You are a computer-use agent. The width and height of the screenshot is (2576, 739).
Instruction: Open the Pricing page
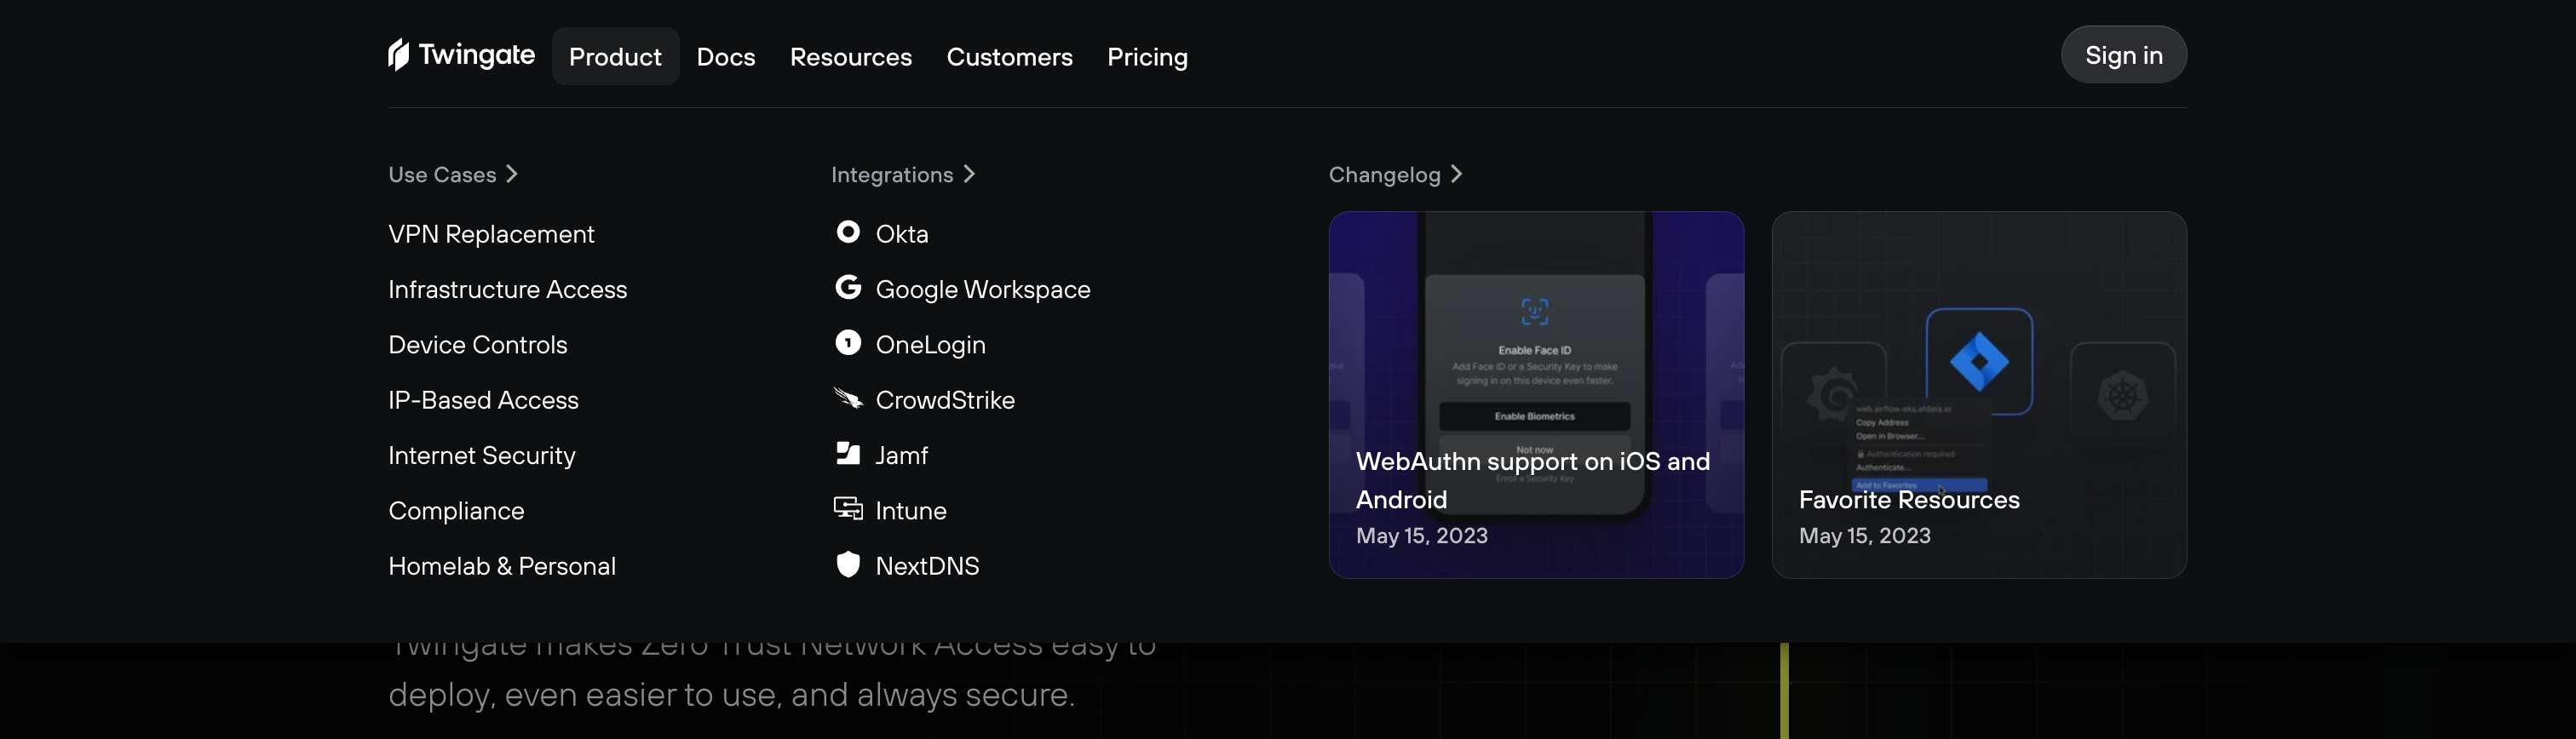pos(1147,57)
